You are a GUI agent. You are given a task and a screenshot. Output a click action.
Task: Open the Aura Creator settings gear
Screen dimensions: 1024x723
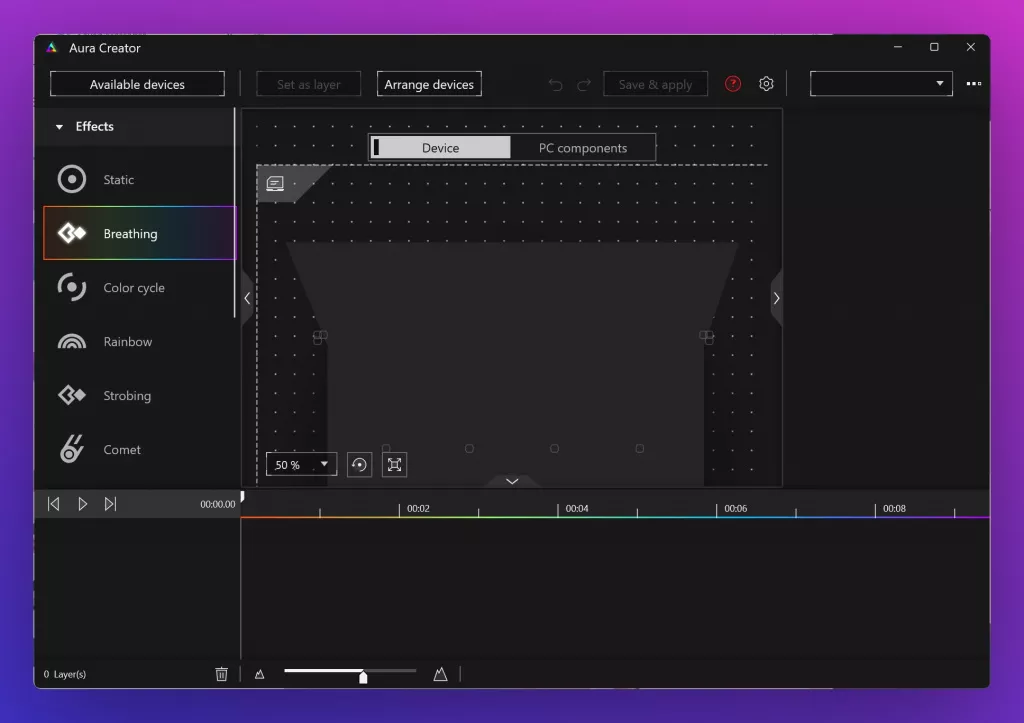766,84
